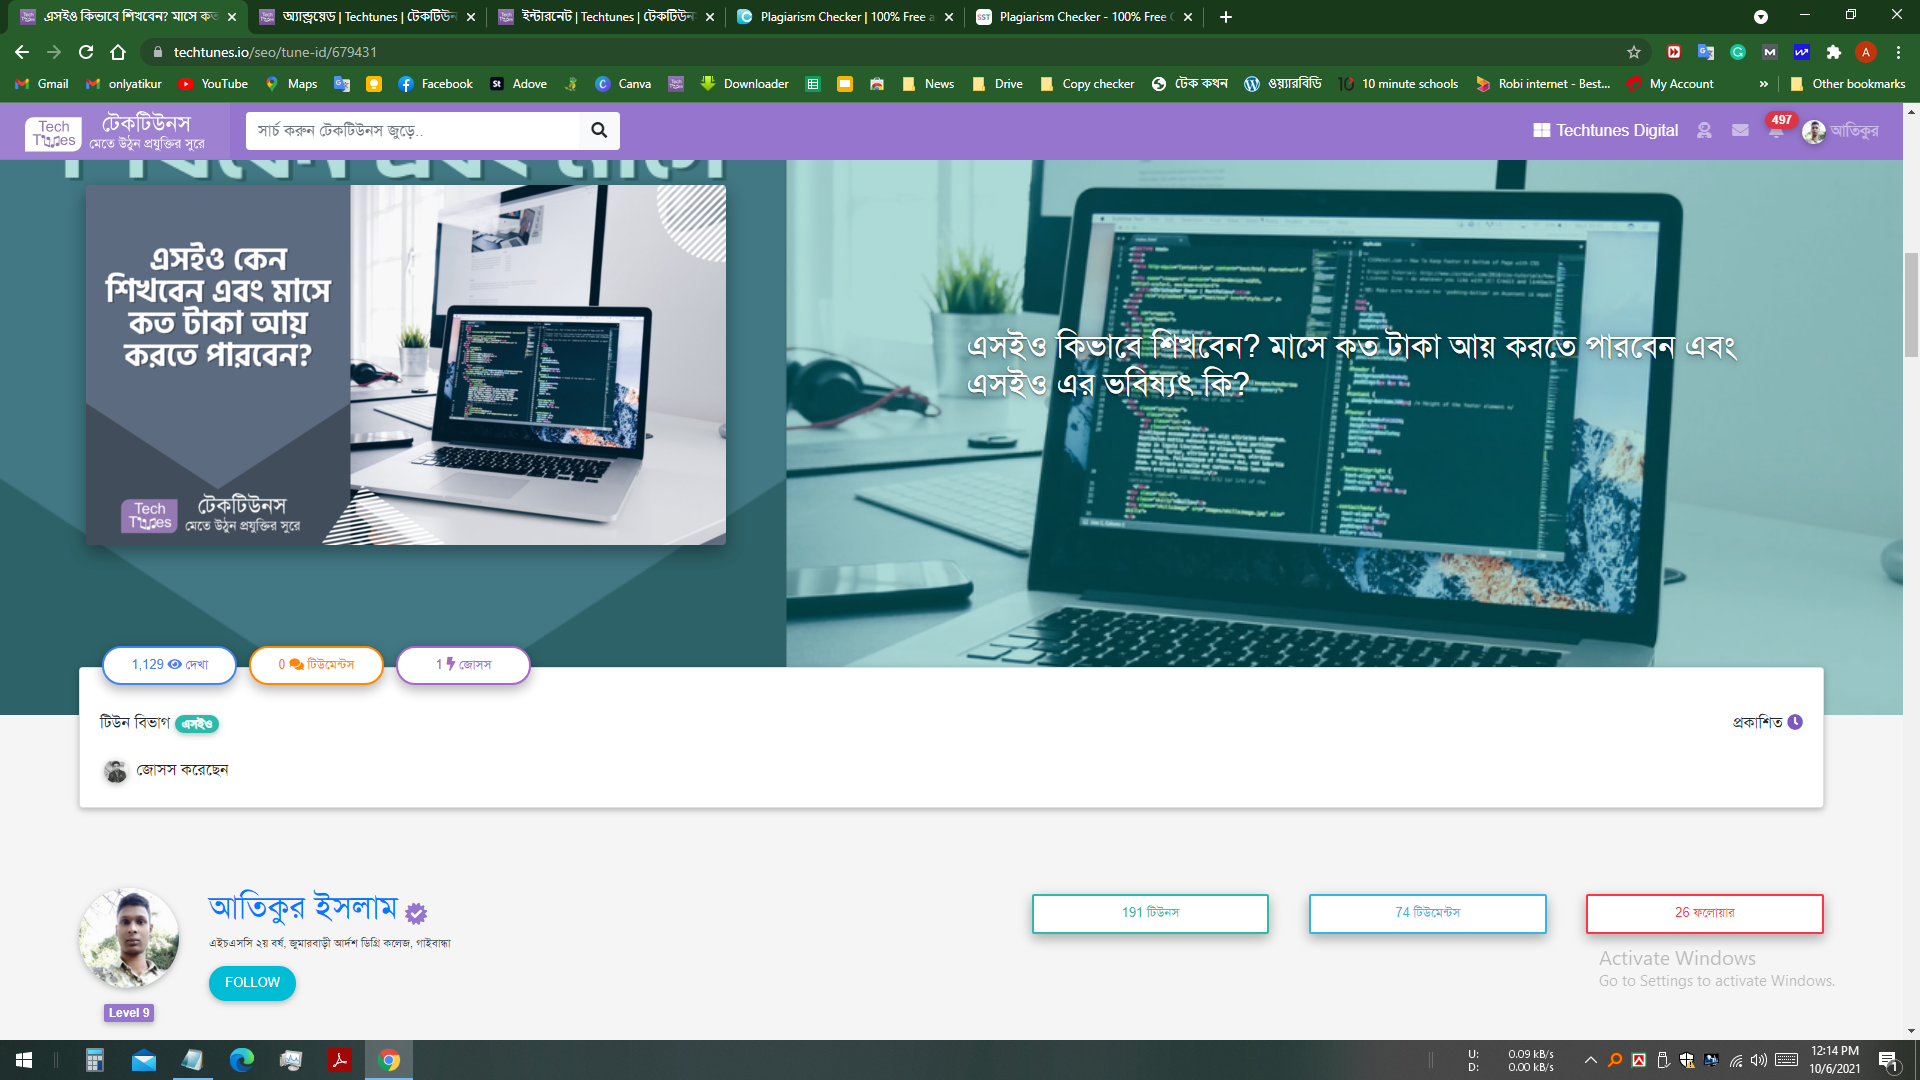Click the user profile icon beside Techtunes Digital

pos(1704,131)
